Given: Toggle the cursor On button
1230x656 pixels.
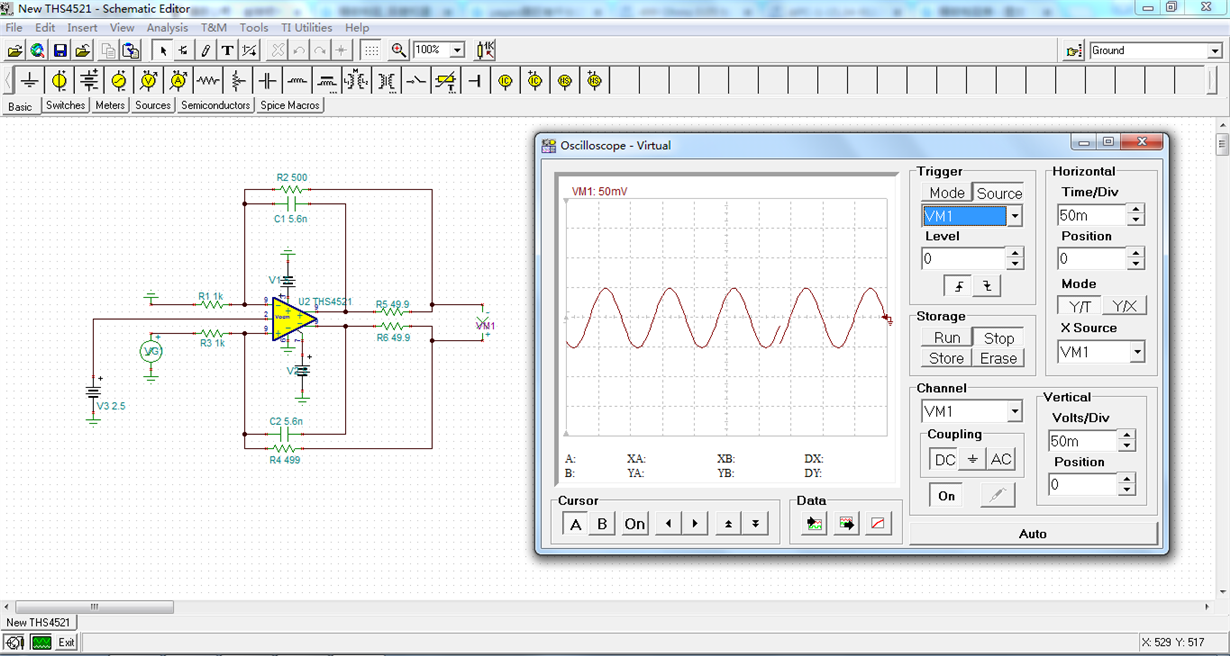Looking at the screenshot, I should click(x=634, y=524).
